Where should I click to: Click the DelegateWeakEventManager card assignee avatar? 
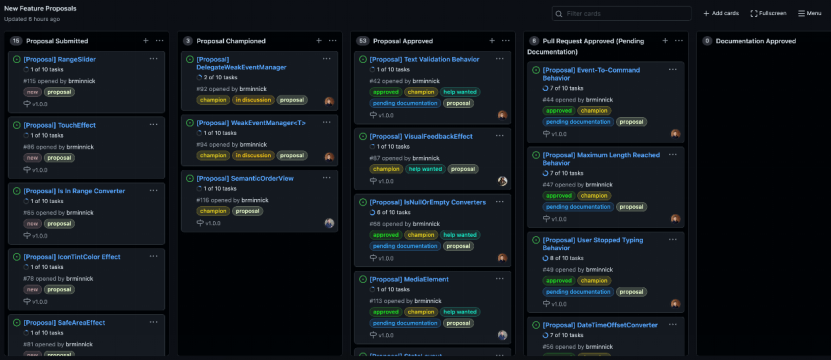coord(329,102)
